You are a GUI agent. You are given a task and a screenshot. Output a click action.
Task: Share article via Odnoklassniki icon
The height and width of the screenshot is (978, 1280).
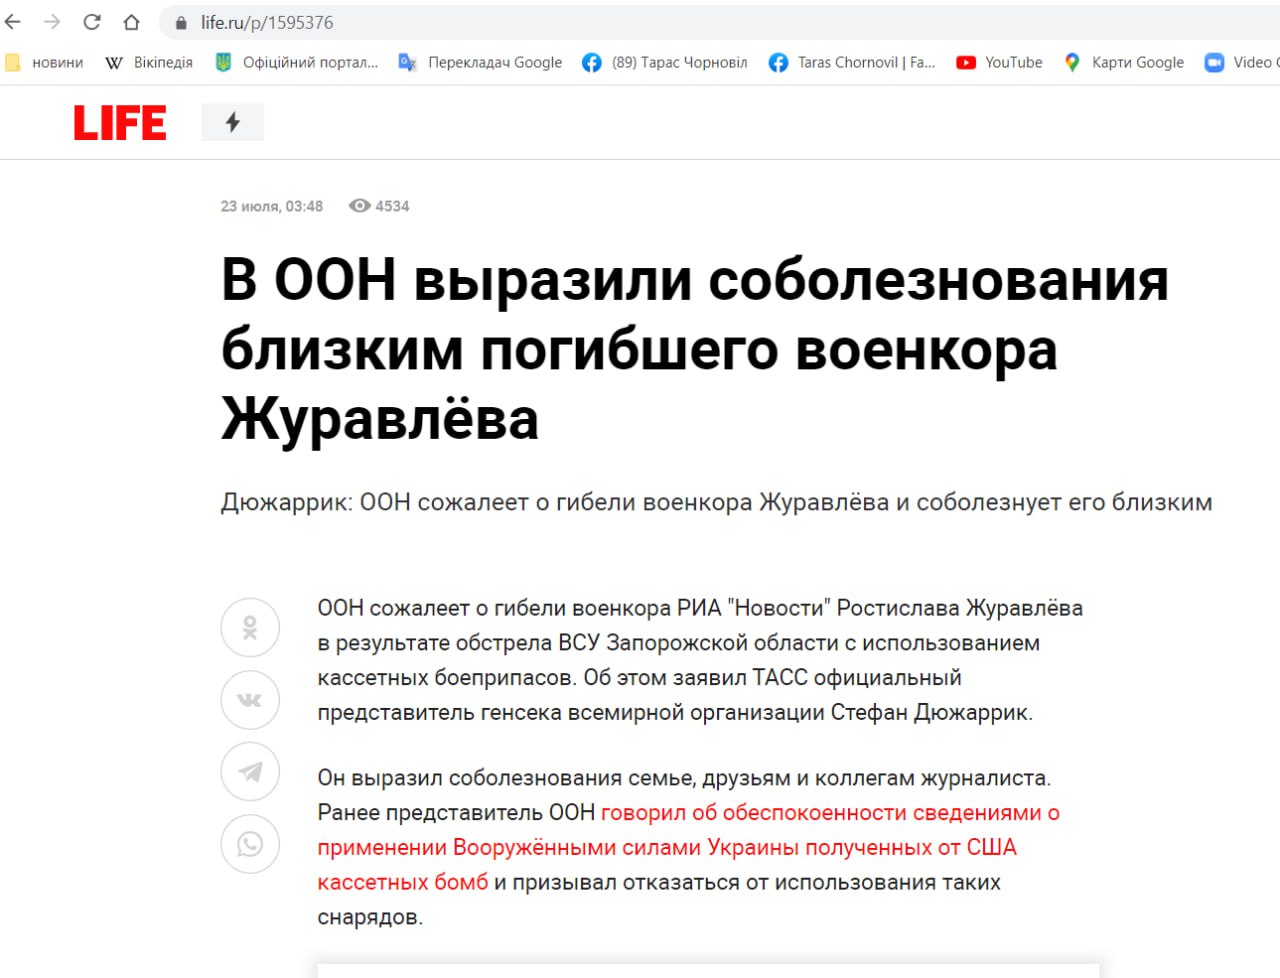coord(250,627)
